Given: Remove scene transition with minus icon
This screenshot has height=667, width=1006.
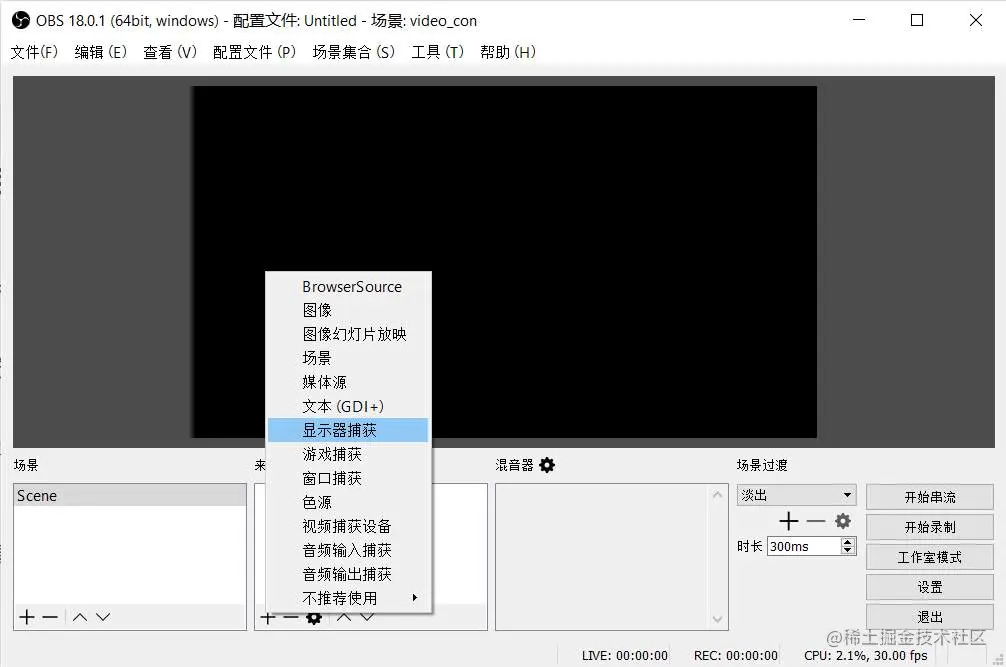Looking at the screenshot, I should [x=815, y=521].
